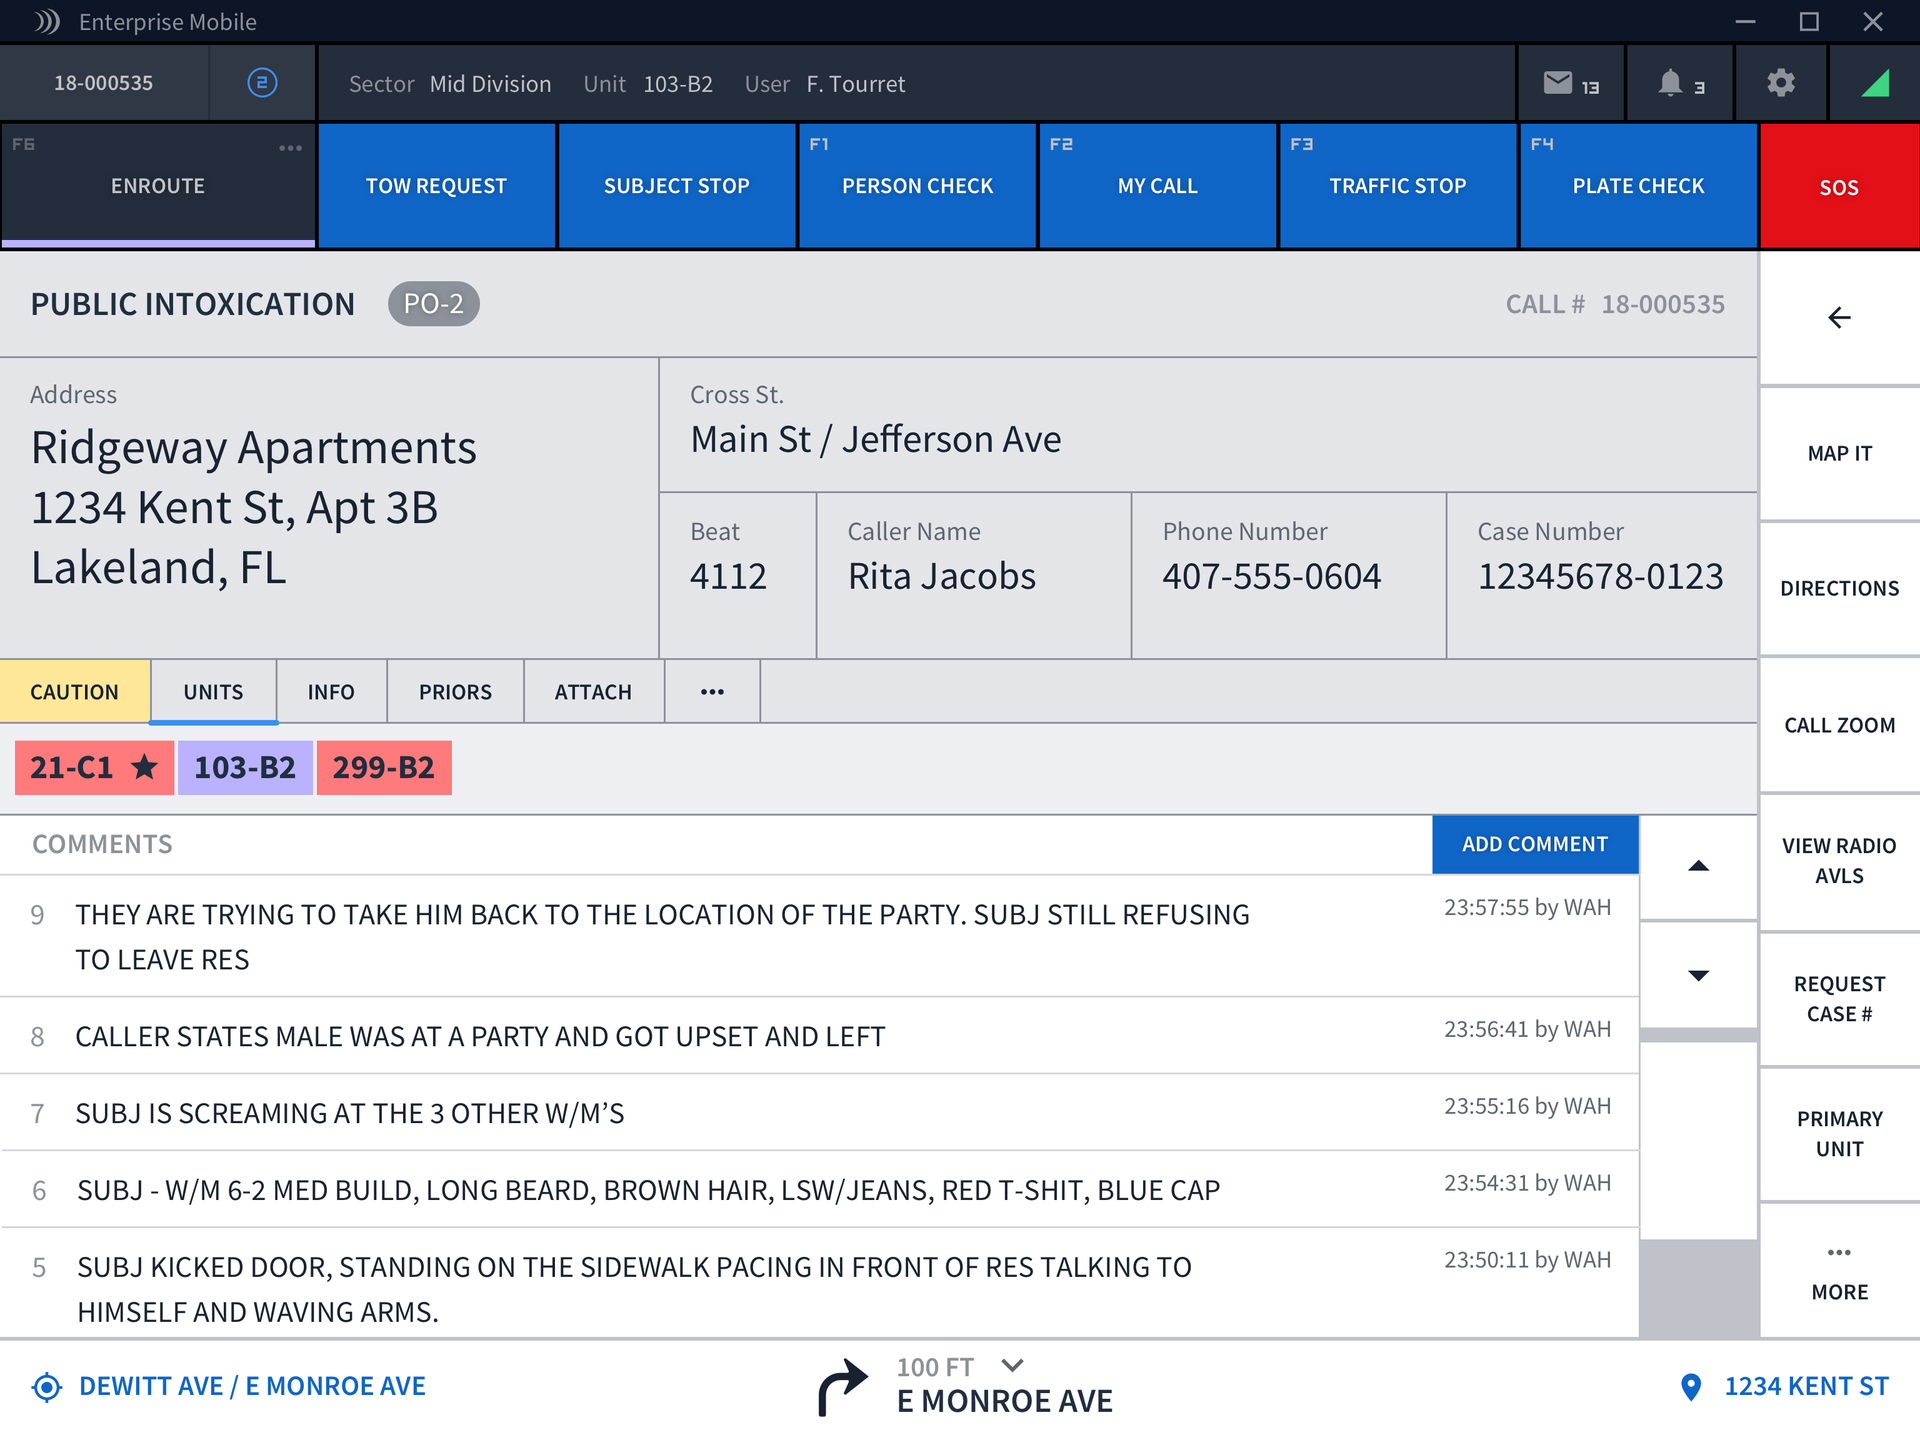Select the starred 21-C1 unit chip
The image size is (1920, 1440).
[94, 768]
